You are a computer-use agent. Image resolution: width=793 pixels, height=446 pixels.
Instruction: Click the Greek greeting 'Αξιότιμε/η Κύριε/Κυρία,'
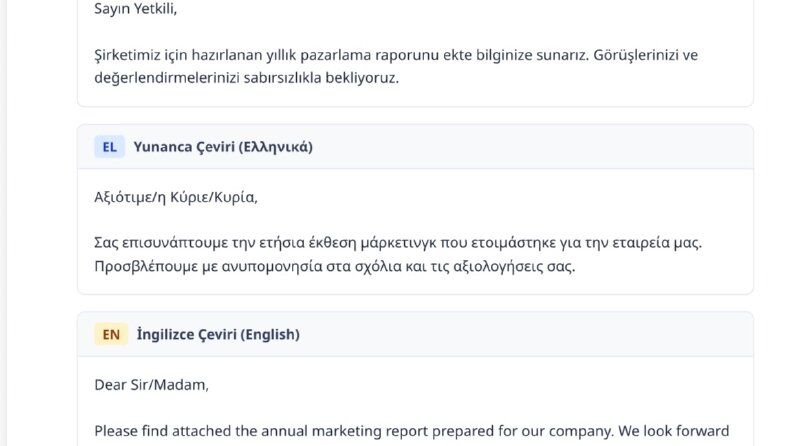click(176, 197)
